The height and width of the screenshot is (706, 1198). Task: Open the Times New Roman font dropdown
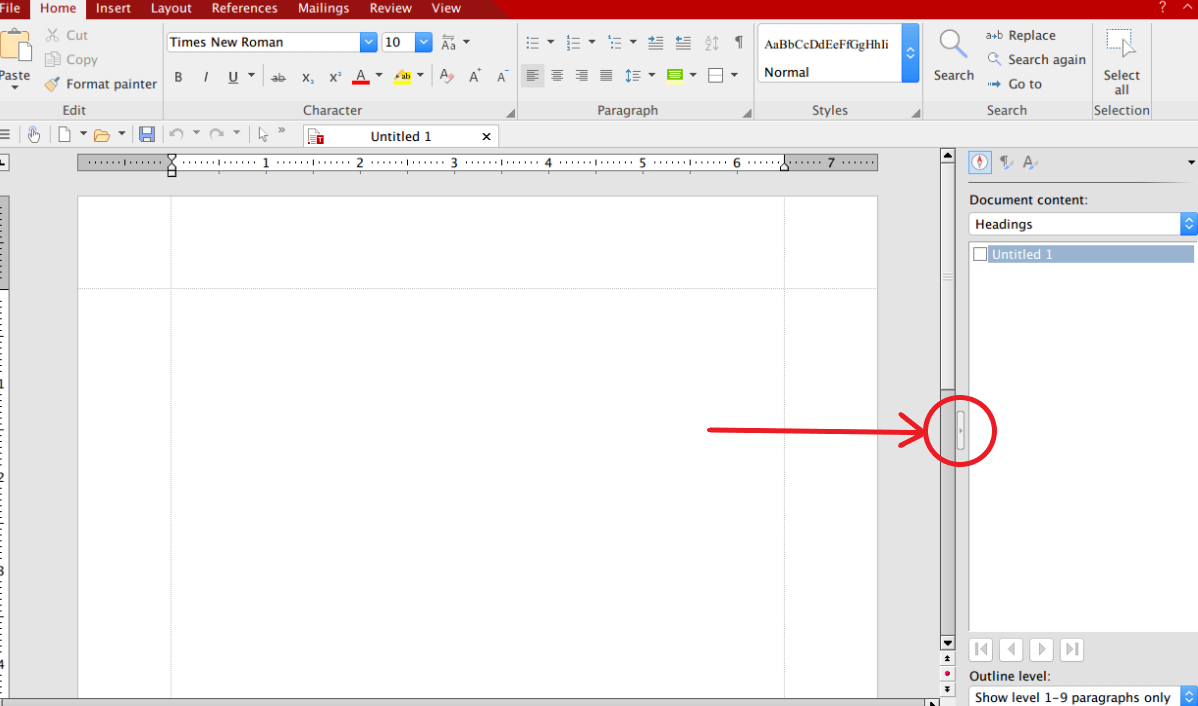pos(368,42)
